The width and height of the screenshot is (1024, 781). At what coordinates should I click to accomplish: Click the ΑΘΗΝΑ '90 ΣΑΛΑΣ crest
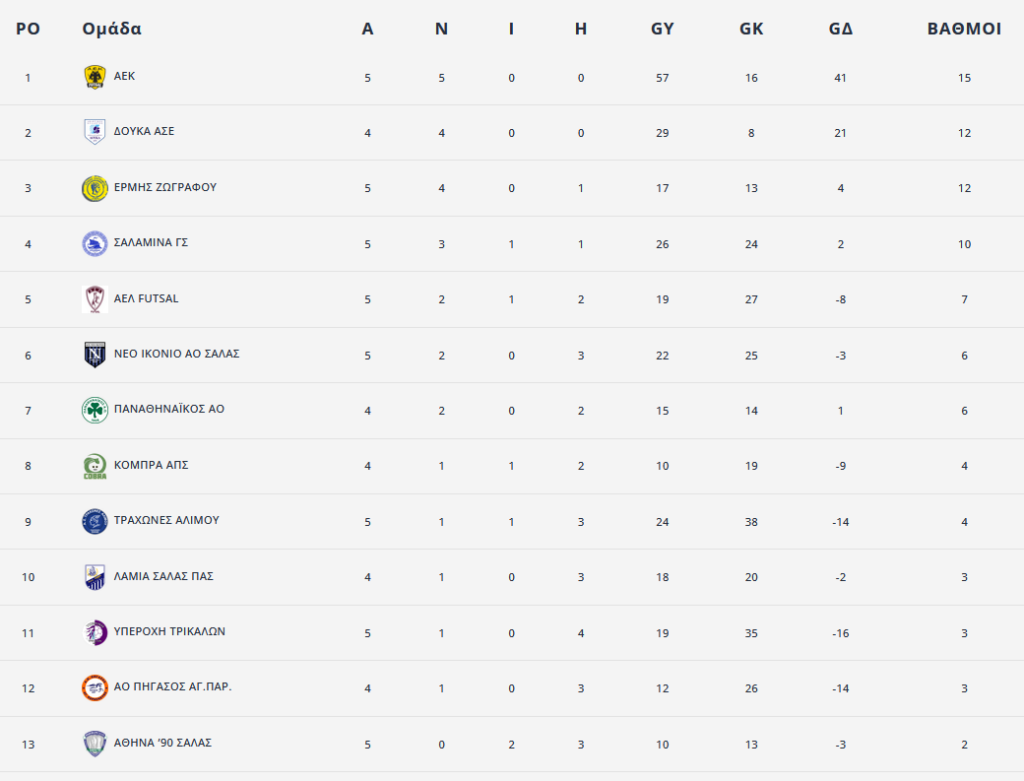[x=95, y=744]
